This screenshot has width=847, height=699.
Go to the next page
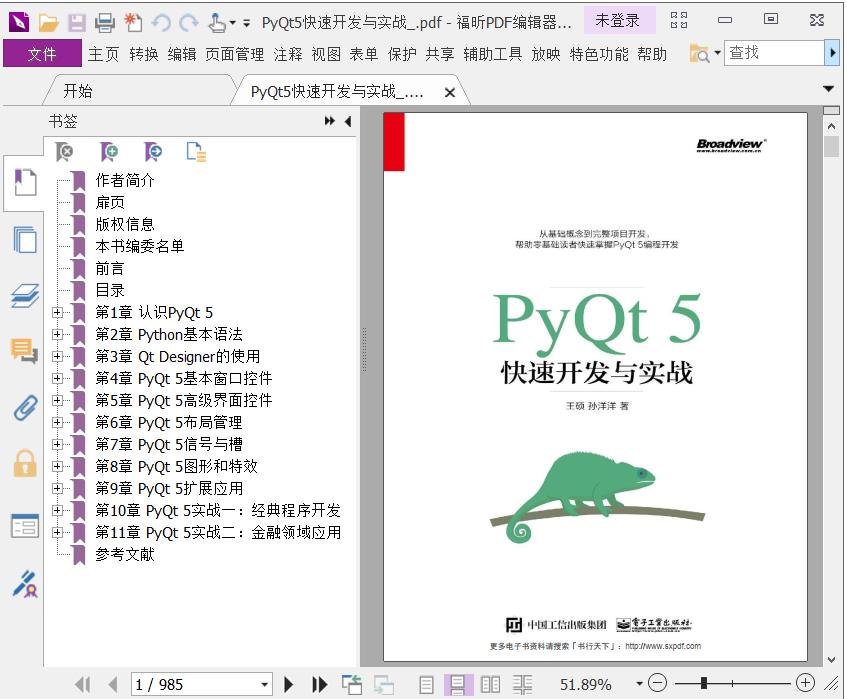pyautogui.click(x=289, y=685)
